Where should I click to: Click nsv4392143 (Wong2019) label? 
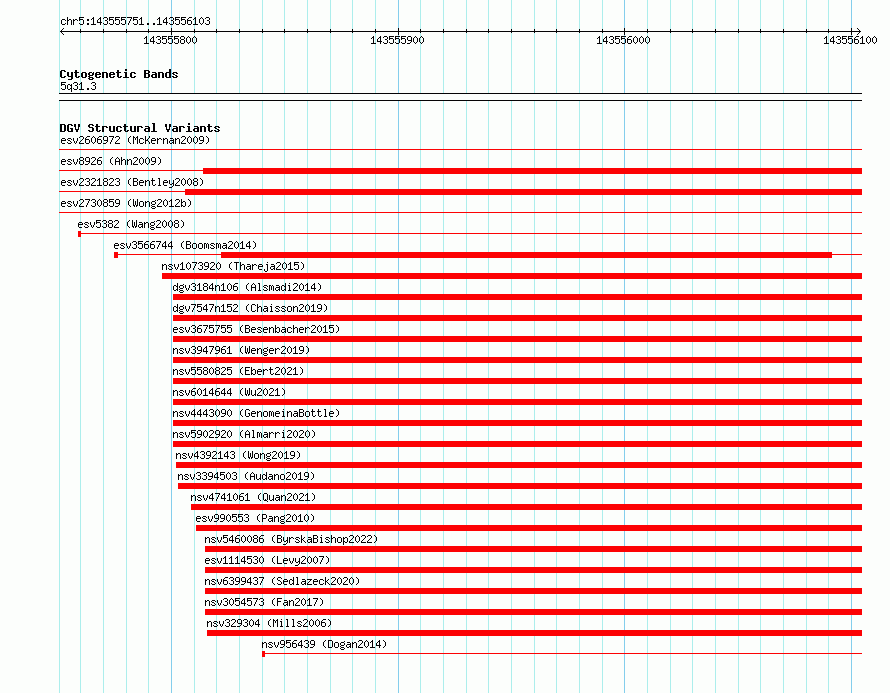coord(238,455)
